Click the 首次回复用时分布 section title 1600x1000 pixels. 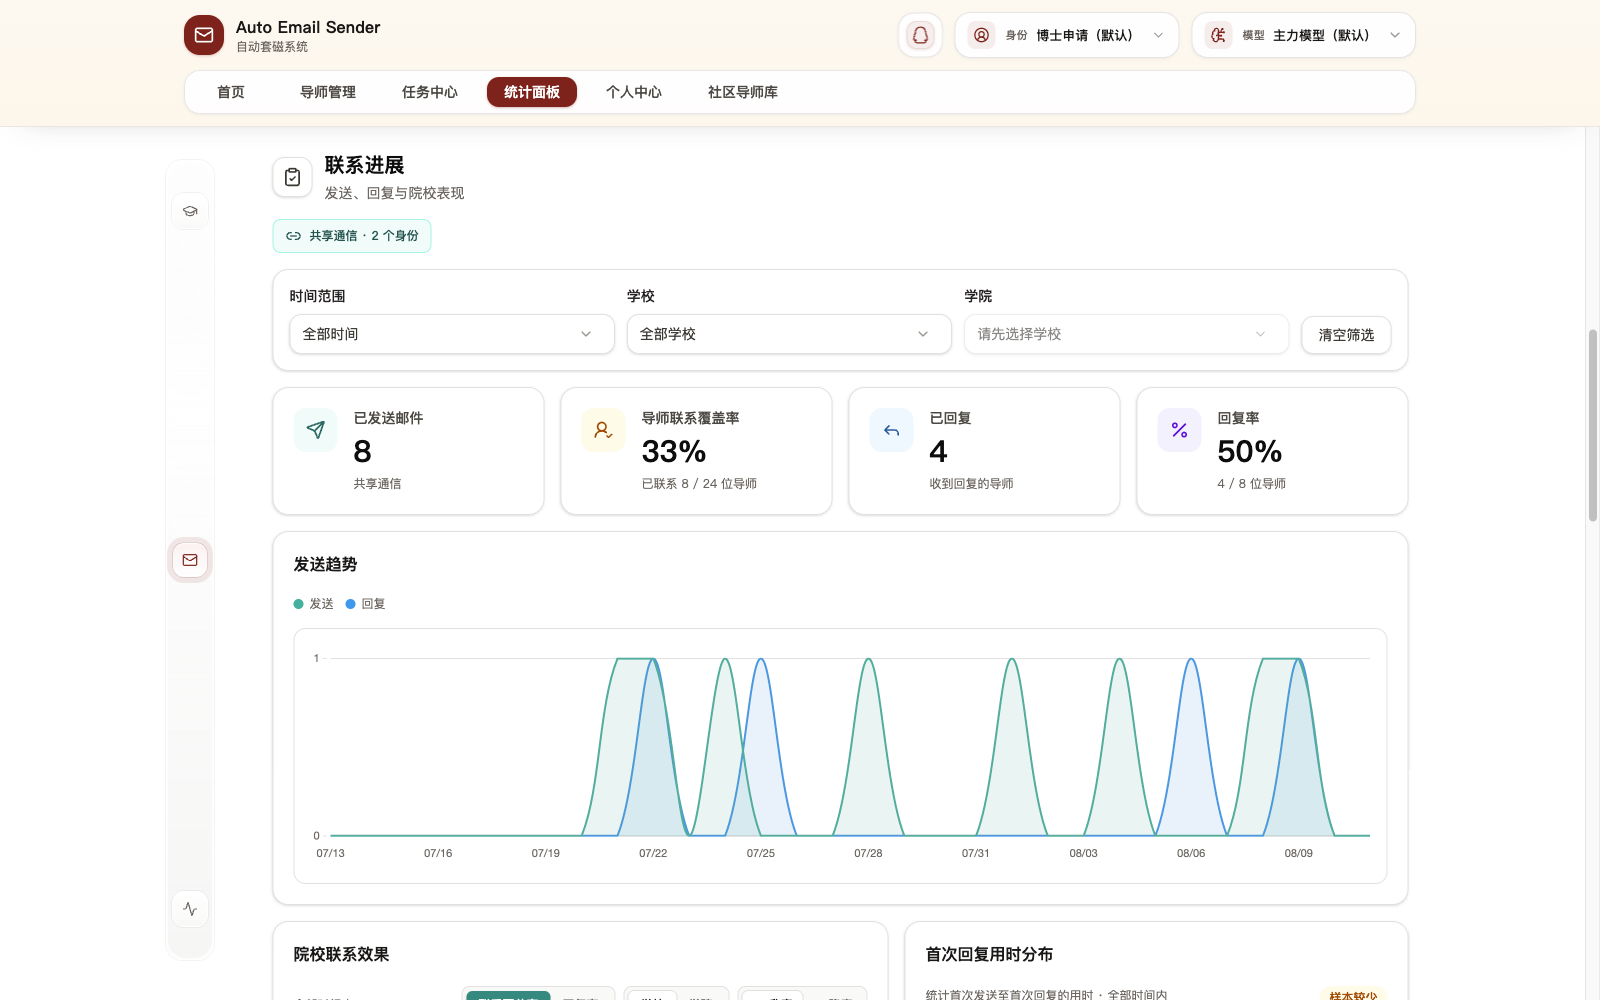[x=989, y=955]
